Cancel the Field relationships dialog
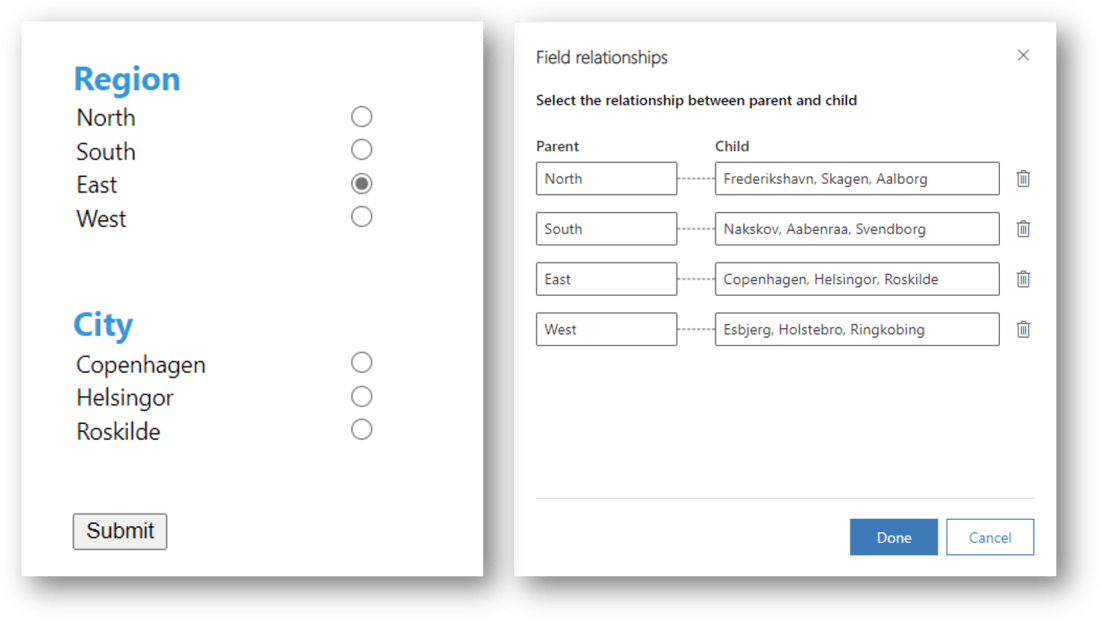This screenshot has width=1100, height=636. 989,537
